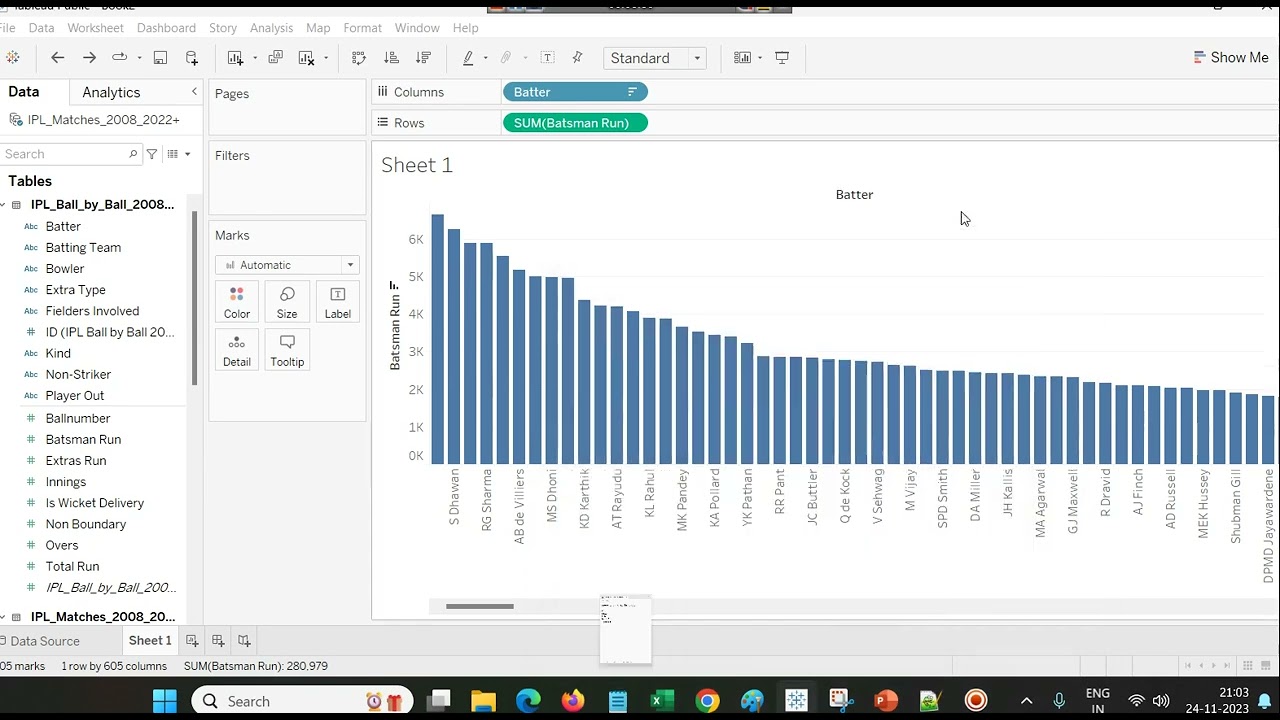Swap rows and columns icon
The image size is (1280, 720).
[359, 58]
